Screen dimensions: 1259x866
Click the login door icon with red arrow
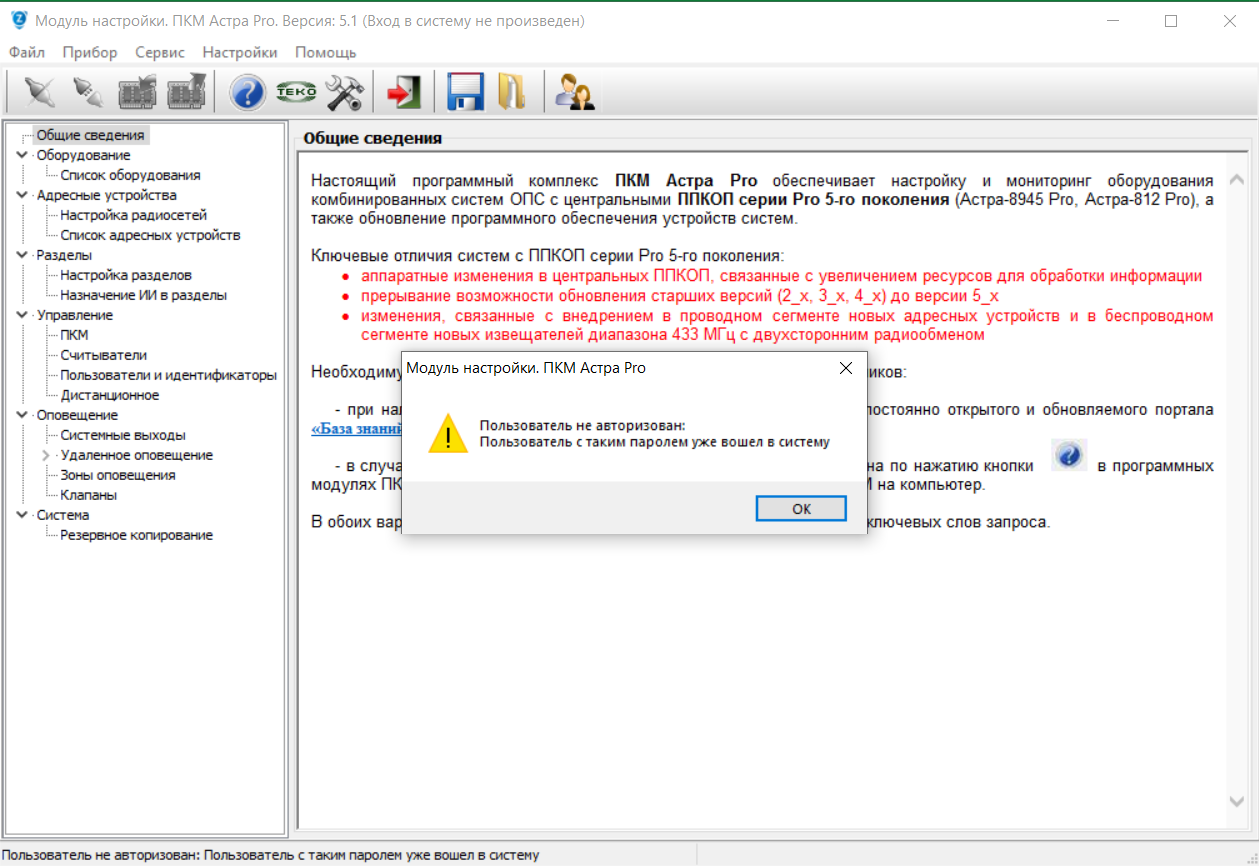pyautogui.click(x=404, y=93)
